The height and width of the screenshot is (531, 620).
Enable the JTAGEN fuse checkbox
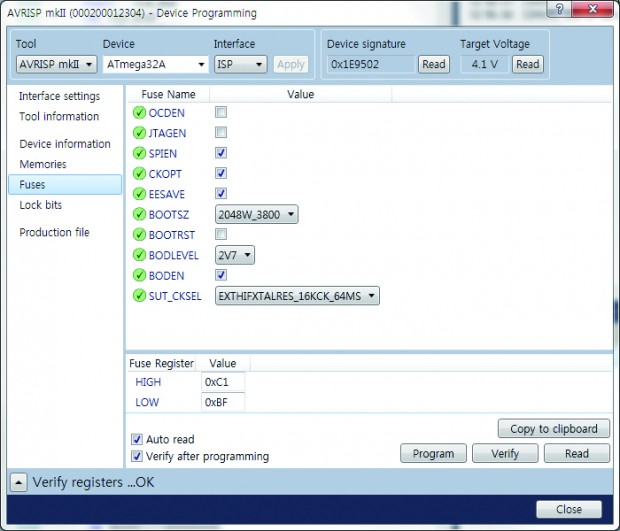tap(221, 132)
